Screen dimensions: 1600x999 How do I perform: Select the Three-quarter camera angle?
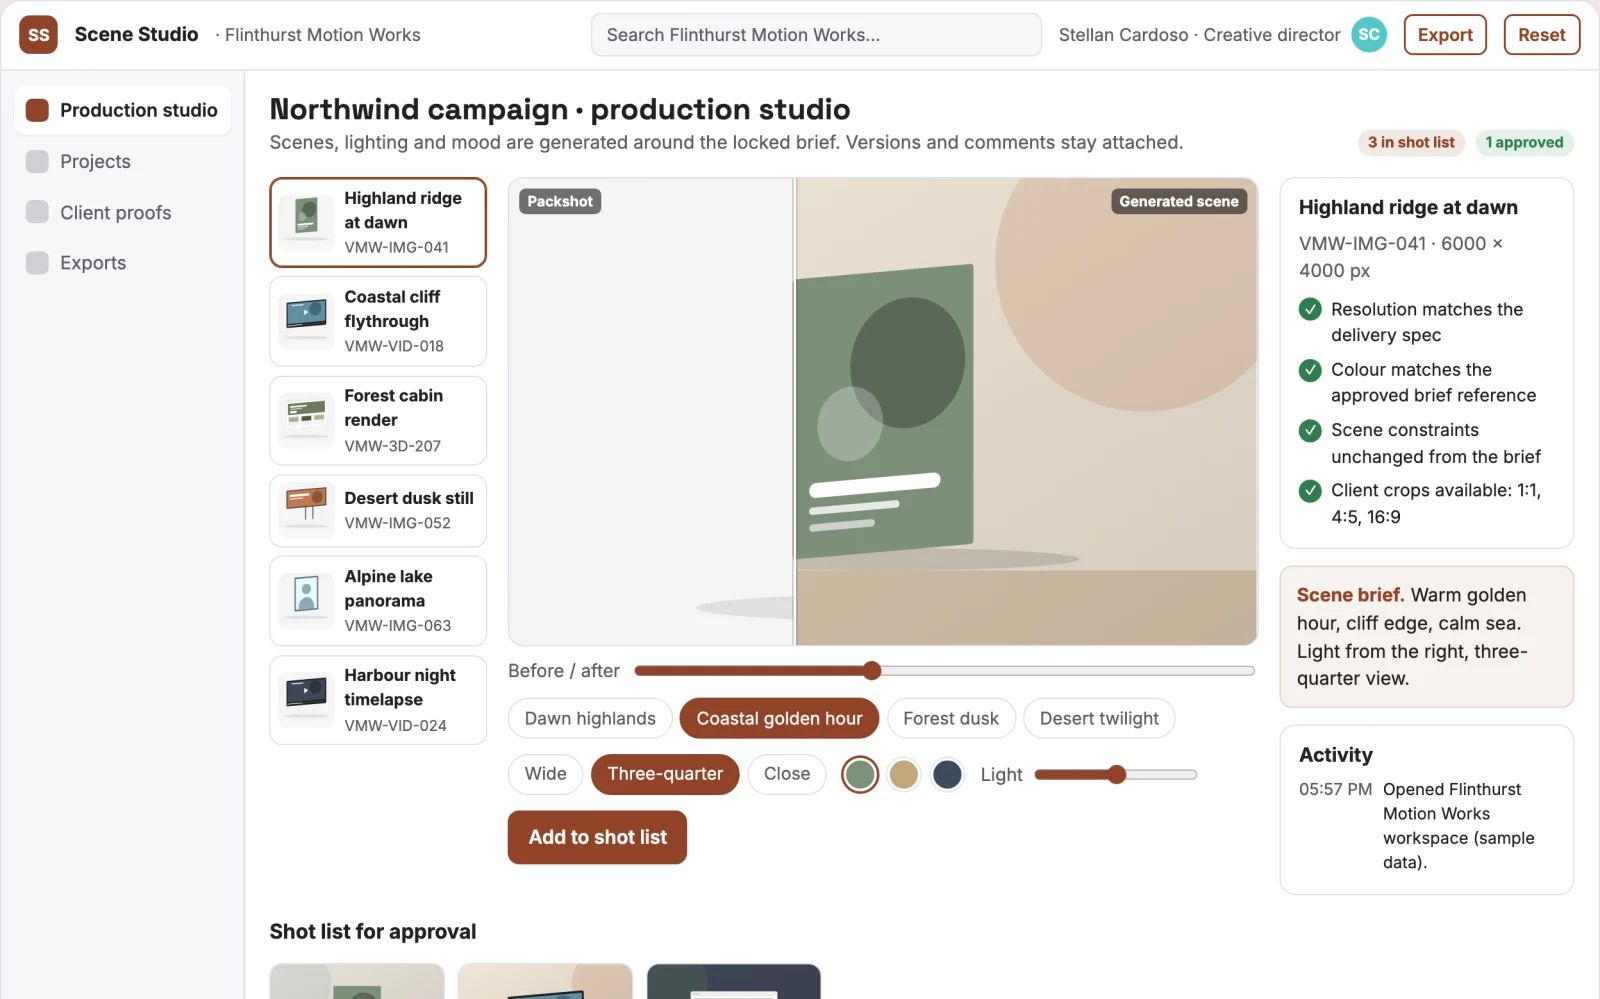coord(665,774)
